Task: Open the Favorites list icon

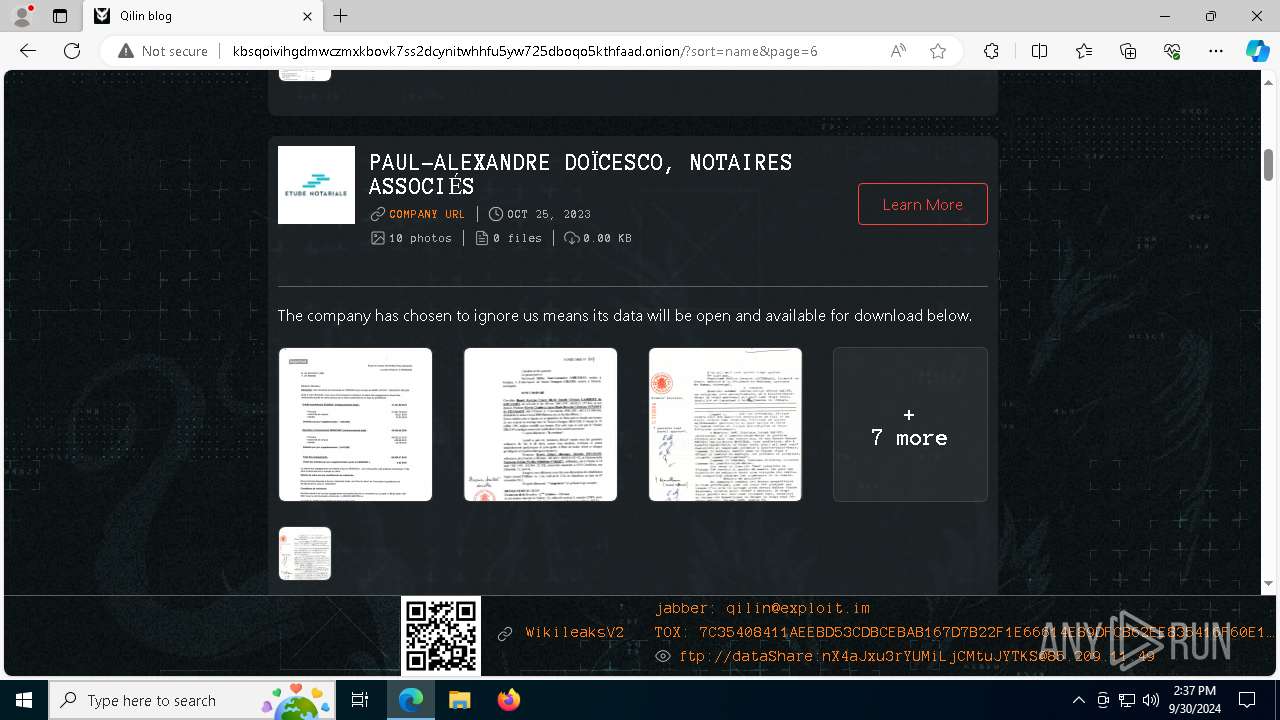Action: coord(1084,51)
